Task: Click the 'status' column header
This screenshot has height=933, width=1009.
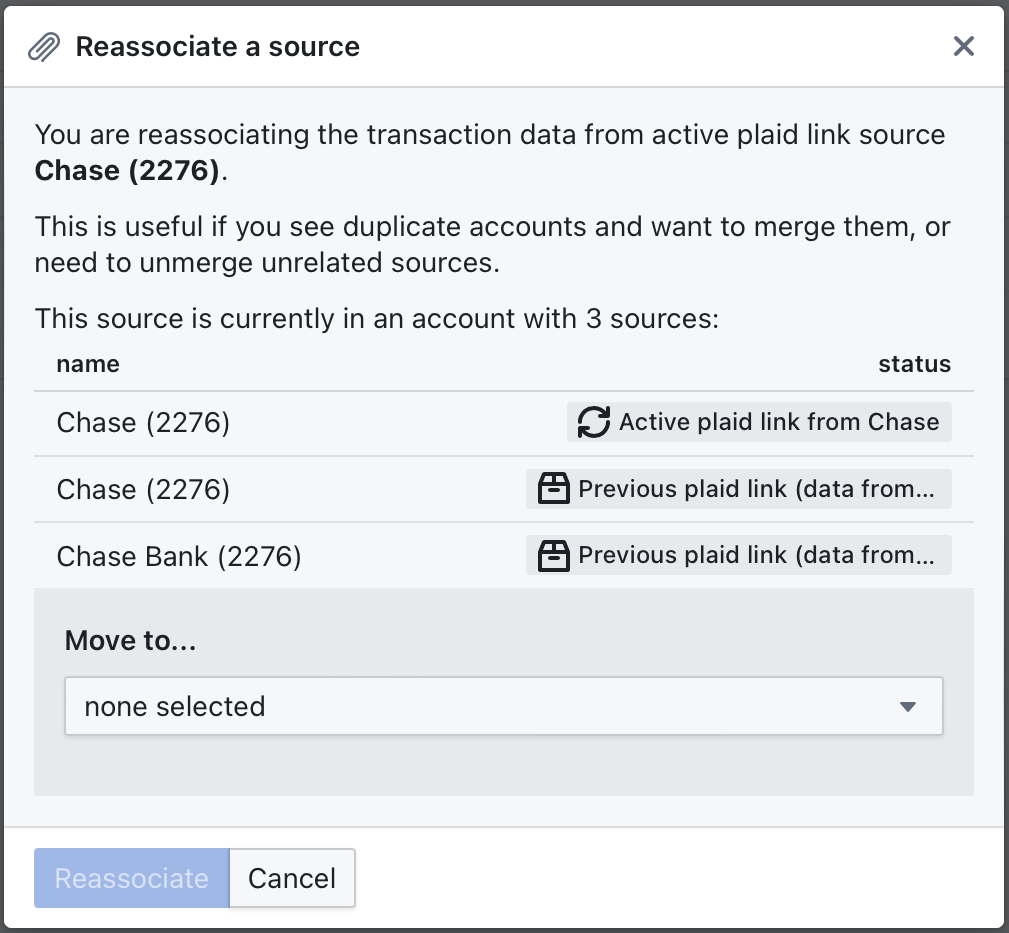Action: (914, 364)
